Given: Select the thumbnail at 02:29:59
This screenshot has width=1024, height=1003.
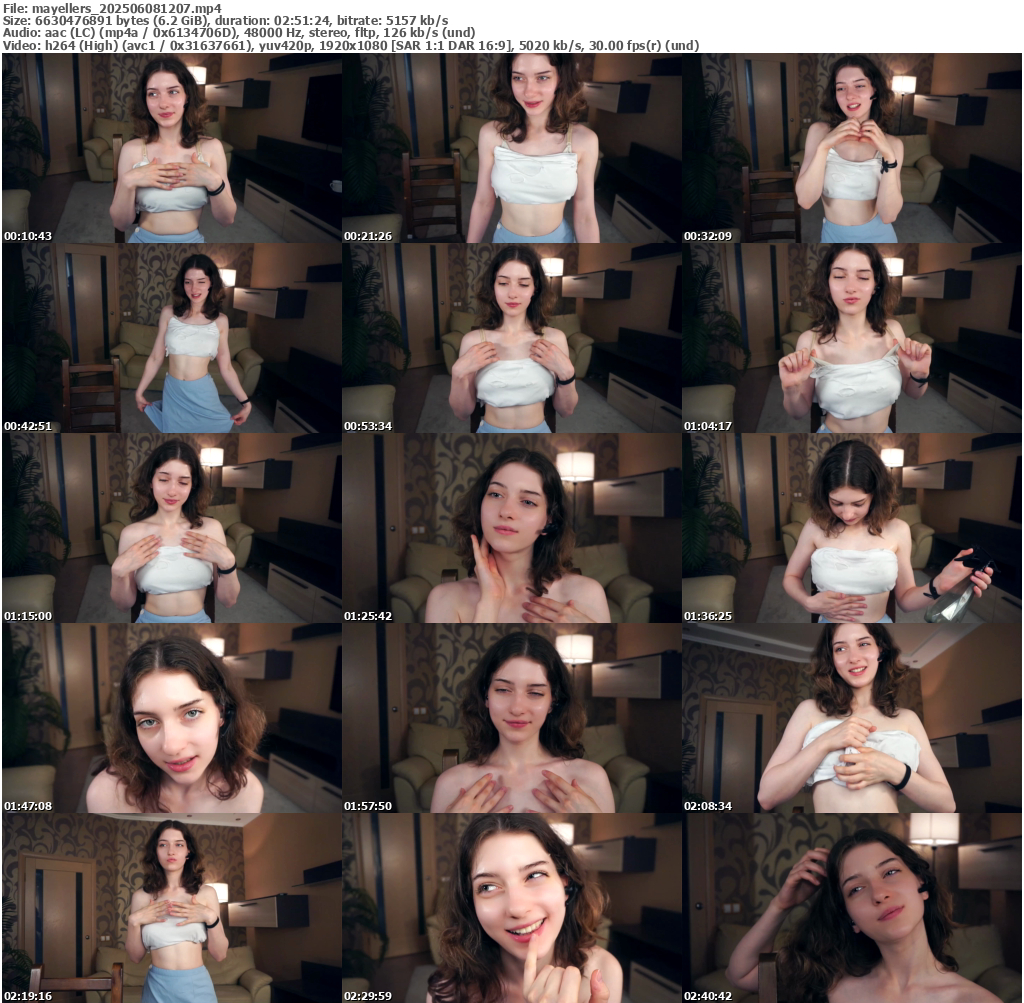Looking at the screenshot, I should click(512, 908).
